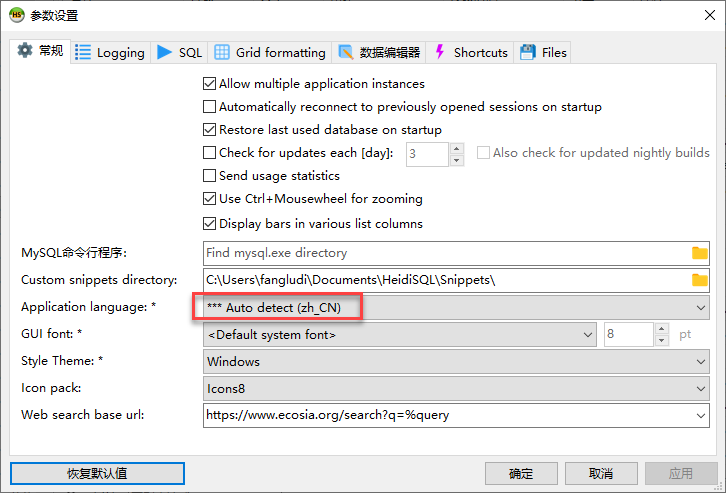Confirm settings with the 确定 button
The height and width of the screenshot is (493, 726).
(521, 474)
